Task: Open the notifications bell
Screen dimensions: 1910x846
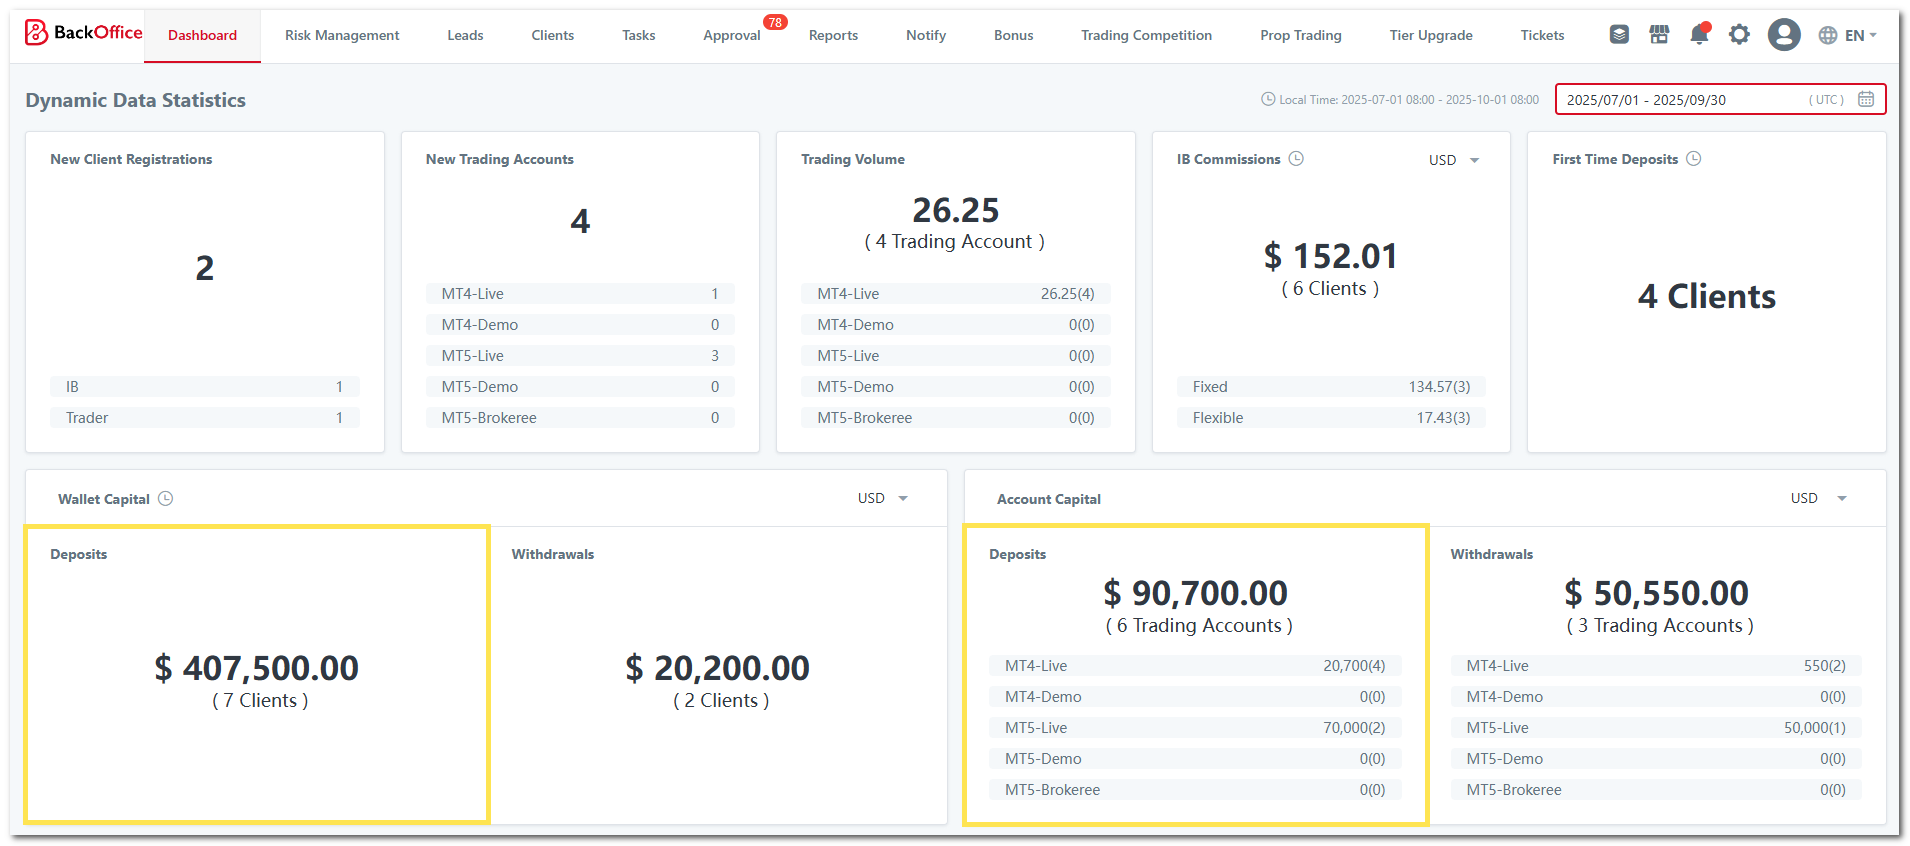Action: tap(1699, 35)
